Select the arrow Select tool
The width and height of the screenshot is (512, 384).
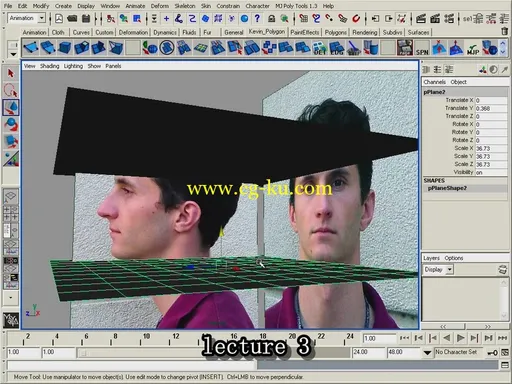tap(11, 73)
